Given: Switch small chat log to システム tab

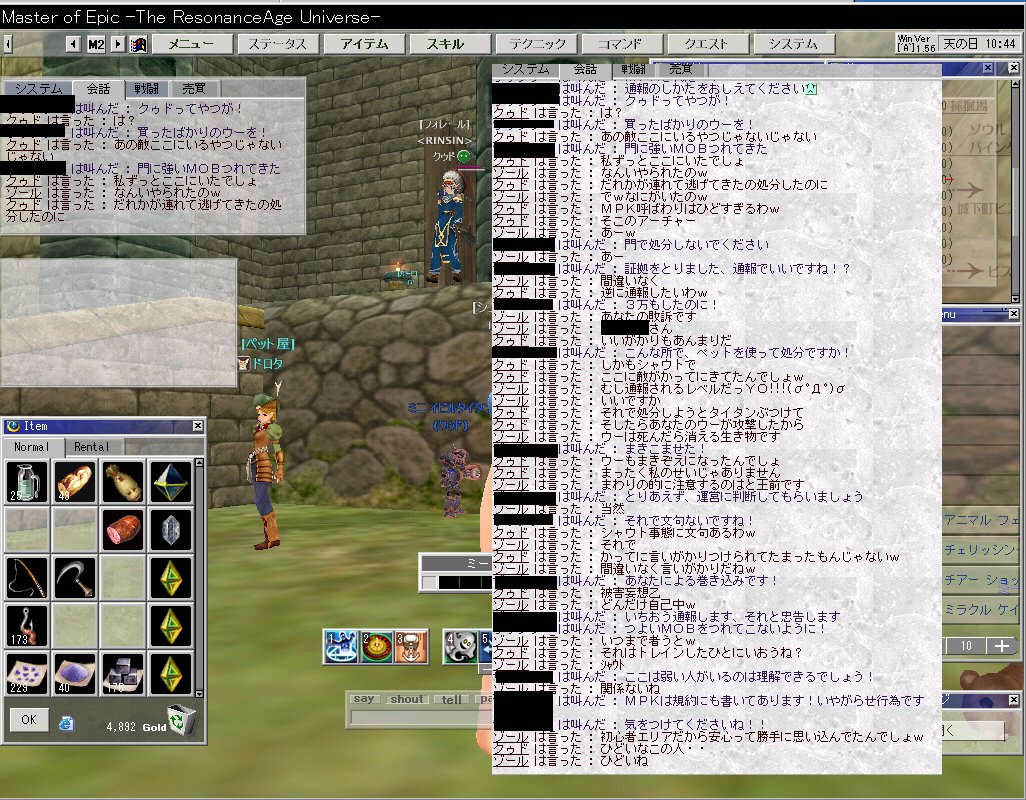Looking at the screenshot, I should [x=38, y=88].
